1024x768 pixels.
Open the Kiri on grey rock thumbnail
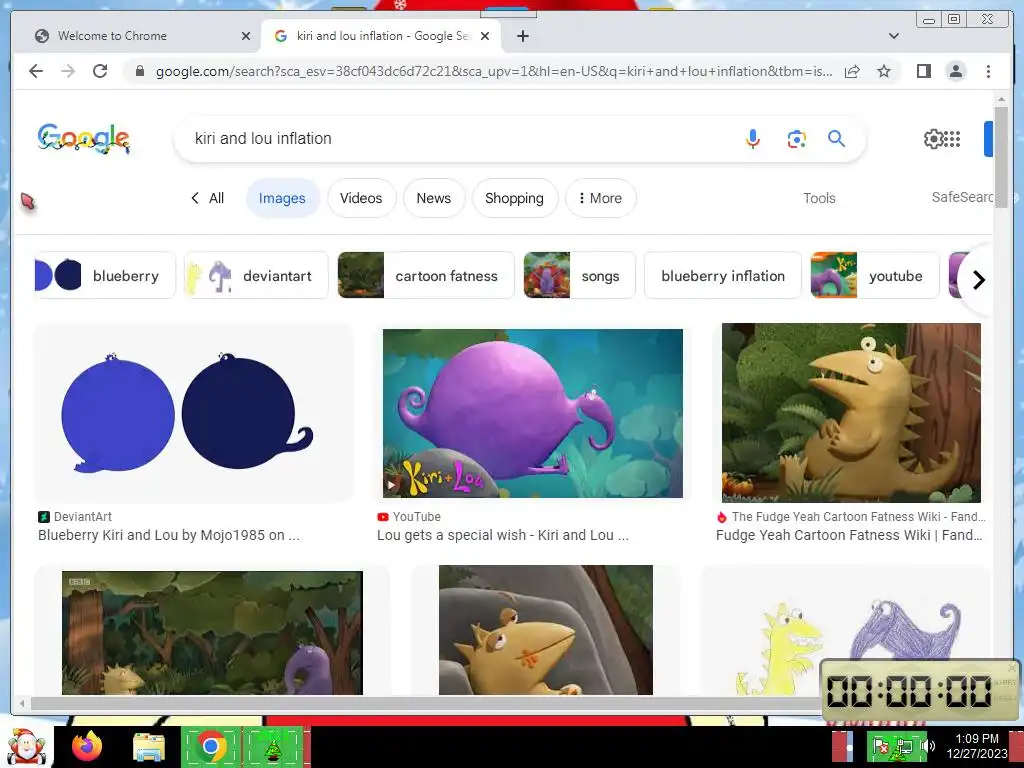tap(546, 630)
